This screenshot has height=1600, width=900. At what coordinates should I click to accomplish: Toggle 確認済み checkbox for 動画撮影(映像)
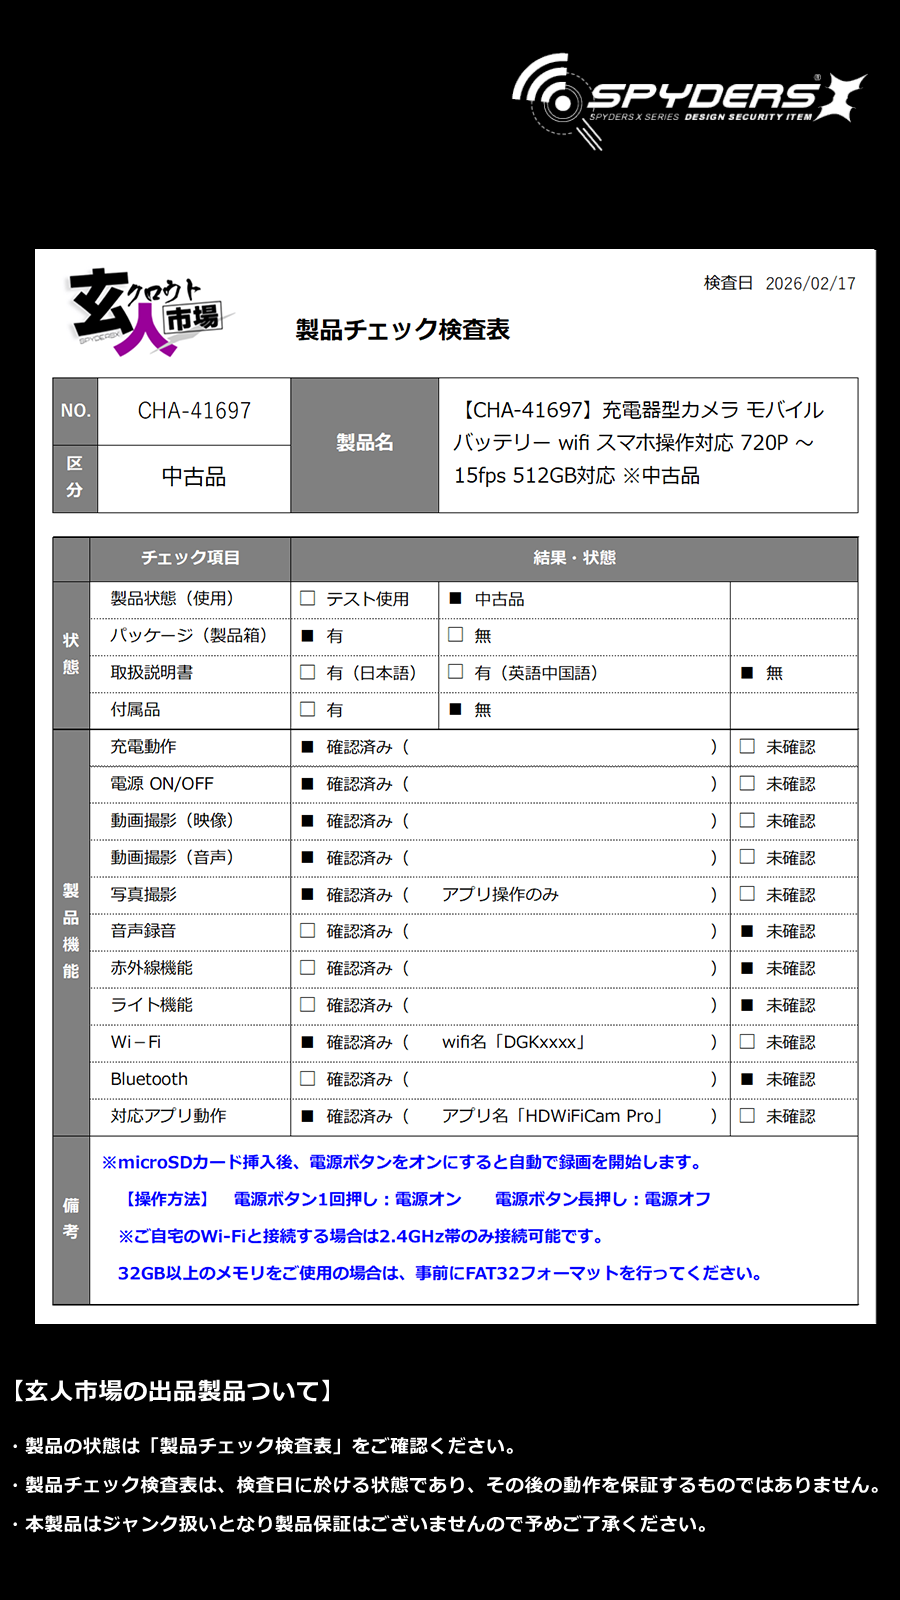coord(308,821)
